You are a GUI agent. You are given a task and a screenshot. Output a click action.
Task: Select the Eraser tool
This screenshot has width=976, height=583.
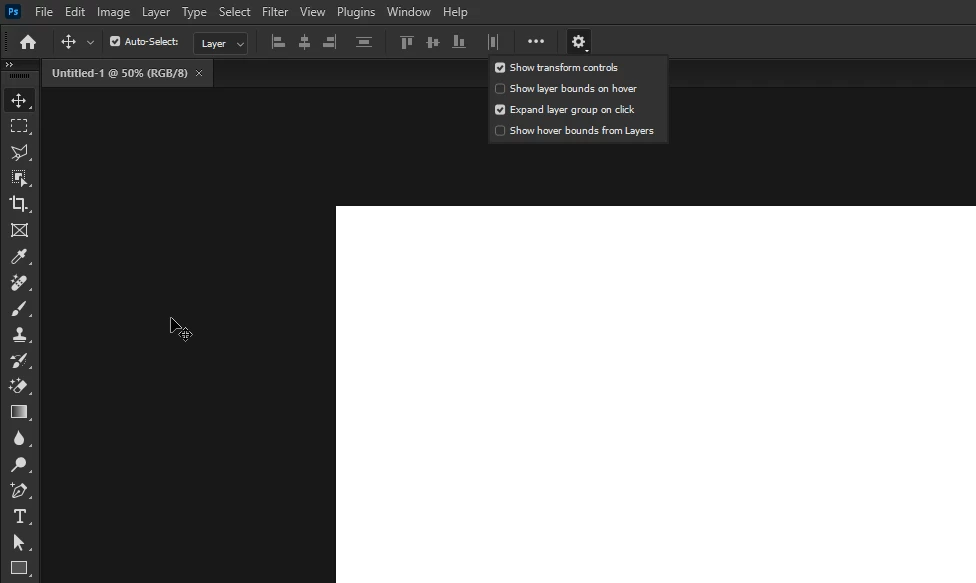(x=19, y=386)
